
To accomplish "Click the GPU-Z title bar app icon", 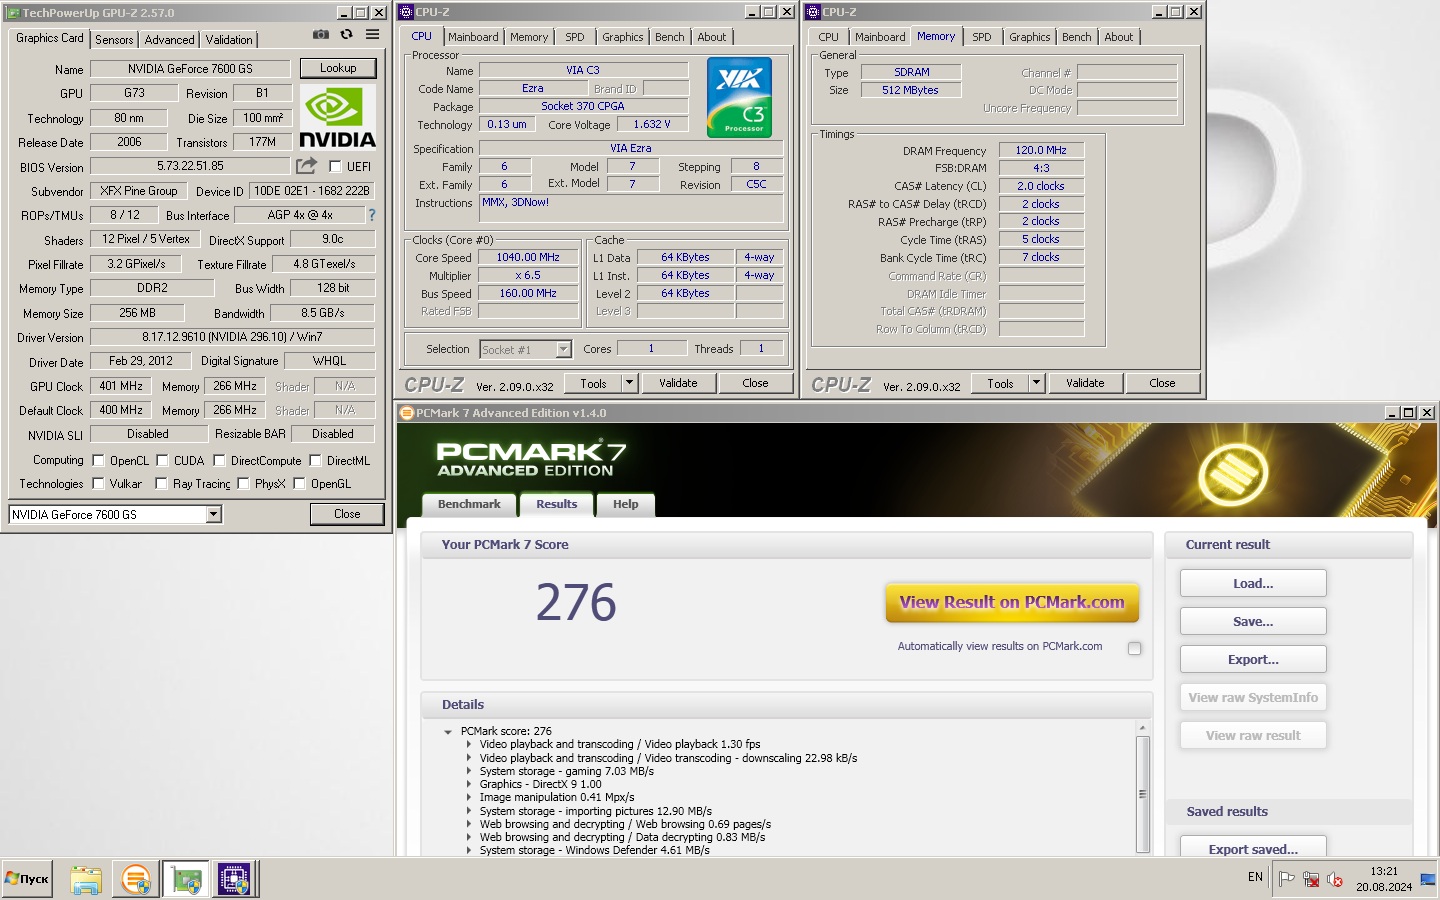I will click(x=13, y=13).
